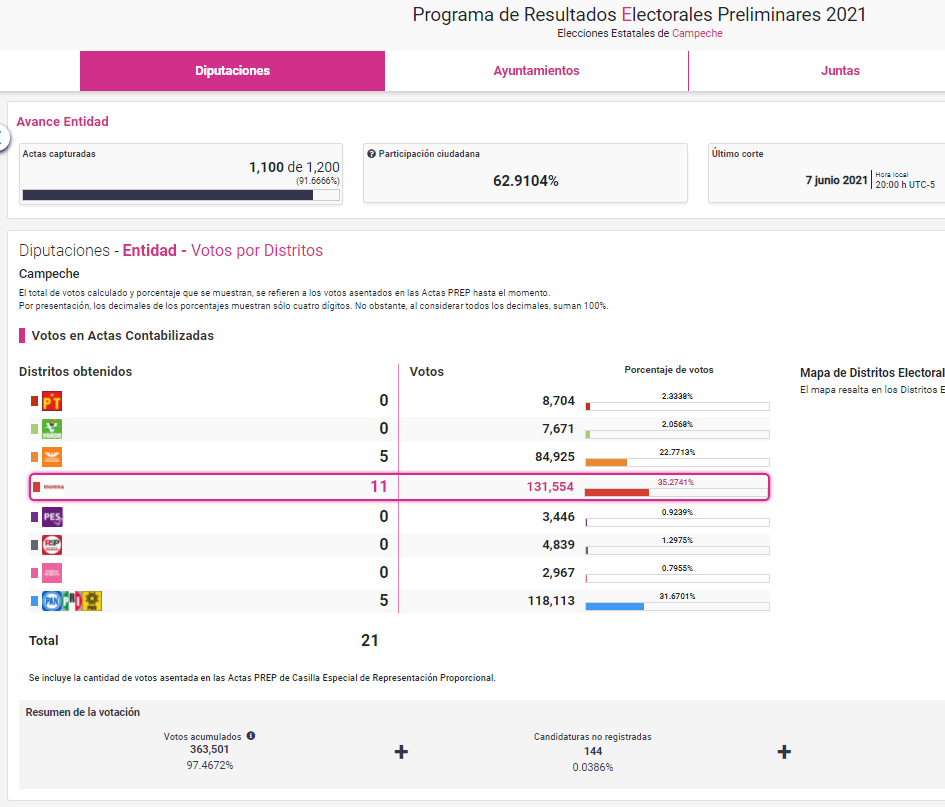The width and height of the screenshot is (945, 807).
Task: Click the orange Movimiento Ciudadano logo
Action: pyautogui.click(x=51, y=457)
